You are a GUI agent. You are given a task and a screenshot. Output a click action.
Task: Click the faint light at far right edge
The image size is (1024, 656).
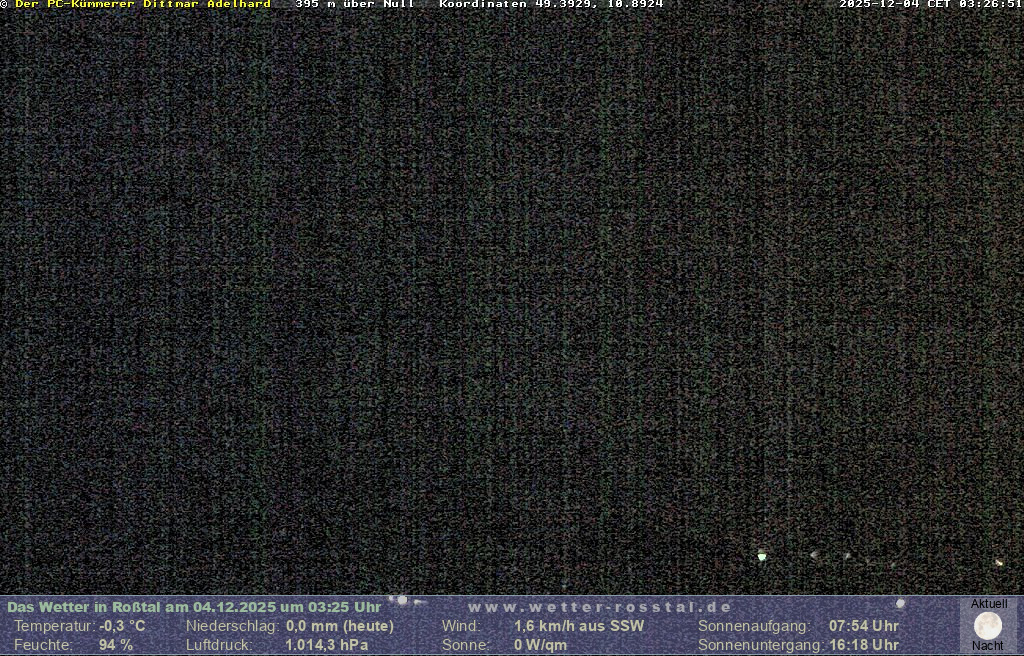[x=998, y=563]
